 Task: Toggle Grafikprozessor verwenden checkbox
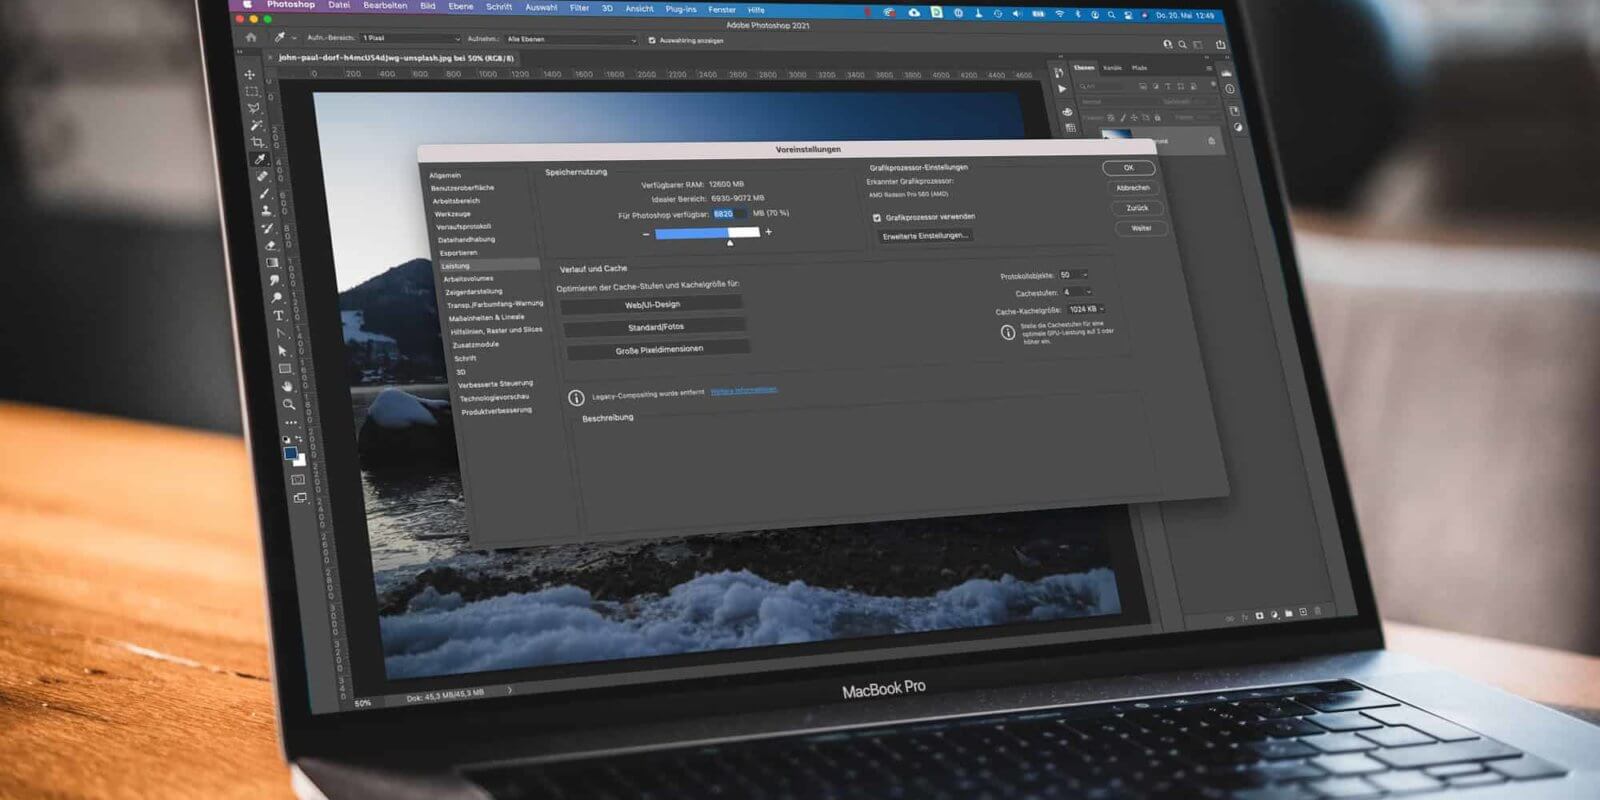point(877,218)
